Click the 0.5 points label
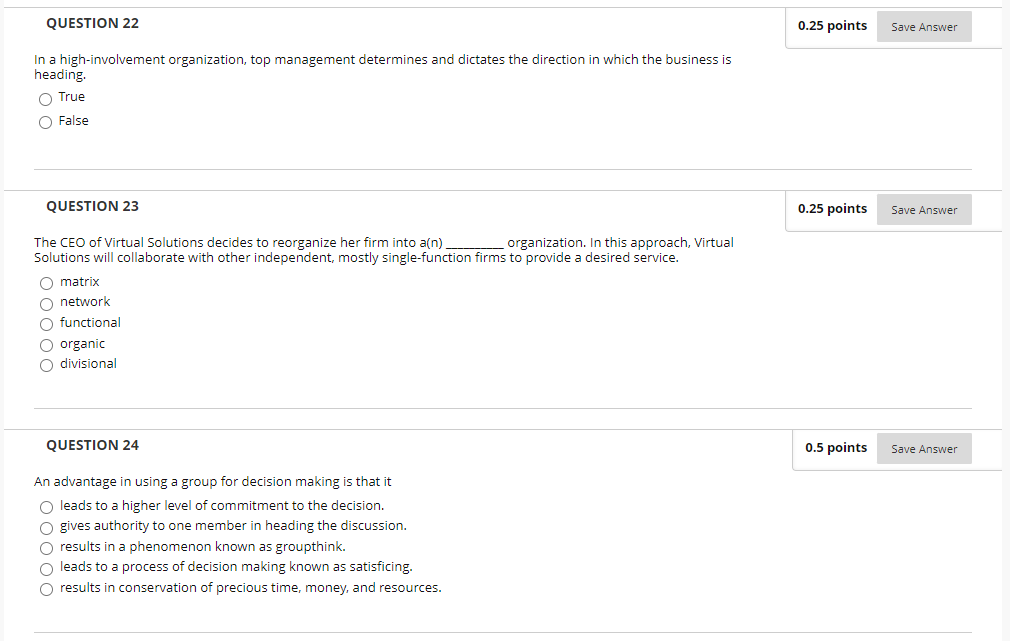This screenshot has height=641, width=1010. pos(836,447)
